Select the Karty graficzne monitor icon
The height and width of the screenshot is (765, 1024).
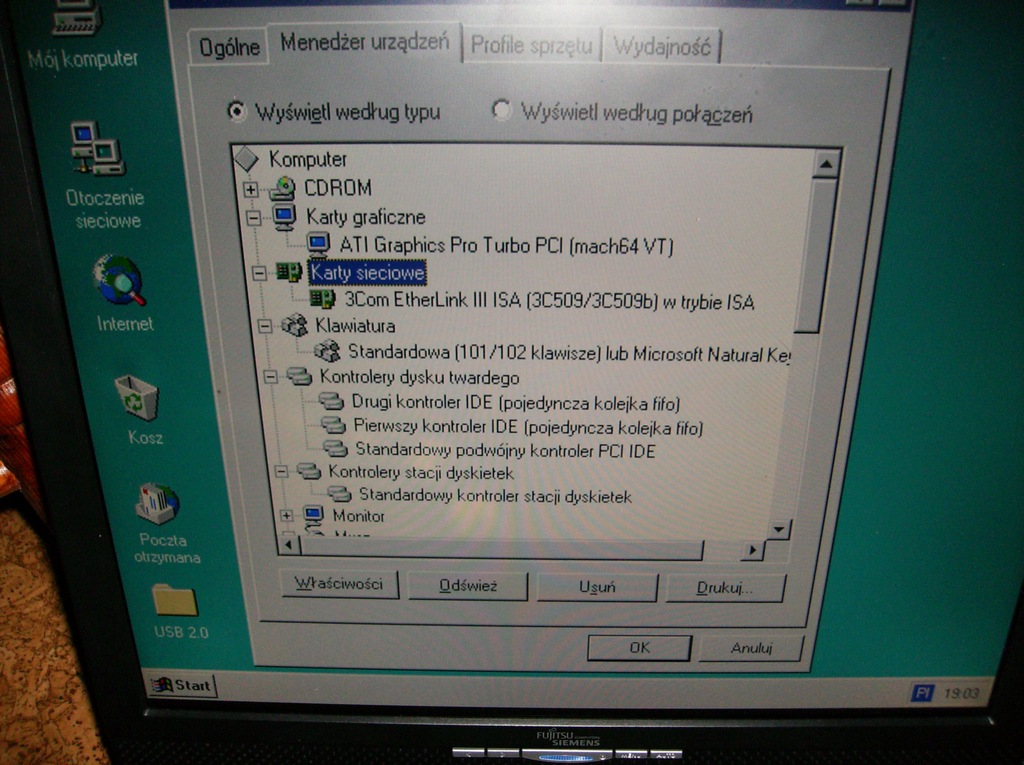pyautogui.click(x=285, y=216)
